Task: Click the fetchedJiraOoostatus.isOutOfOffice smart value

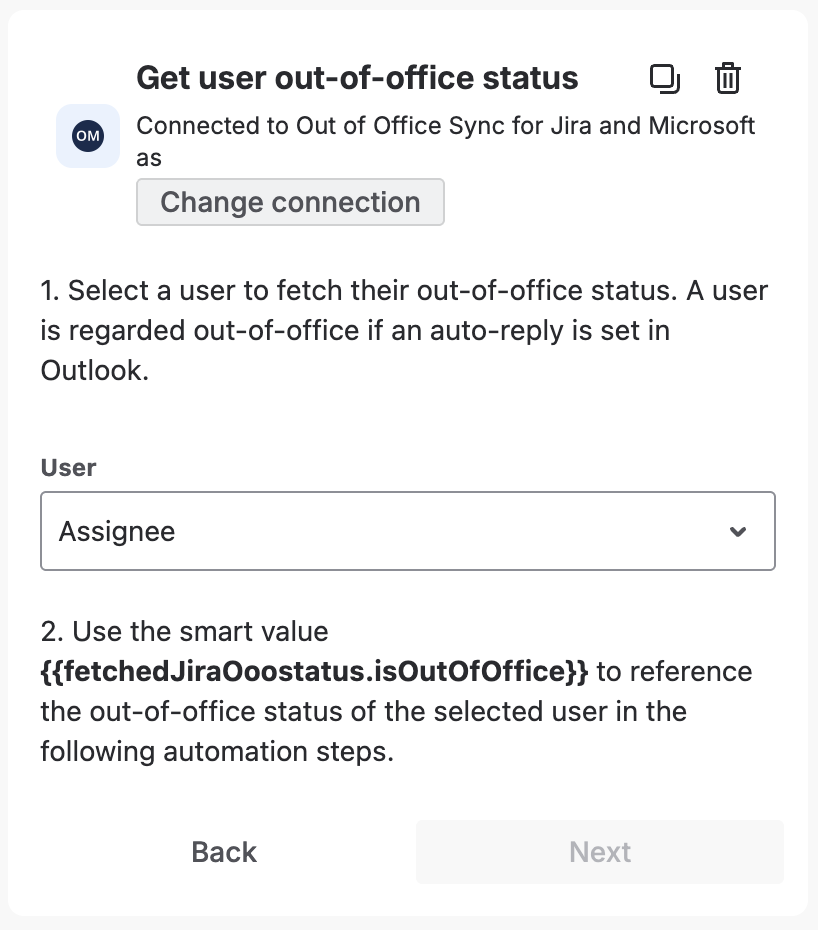Action: 315,671
